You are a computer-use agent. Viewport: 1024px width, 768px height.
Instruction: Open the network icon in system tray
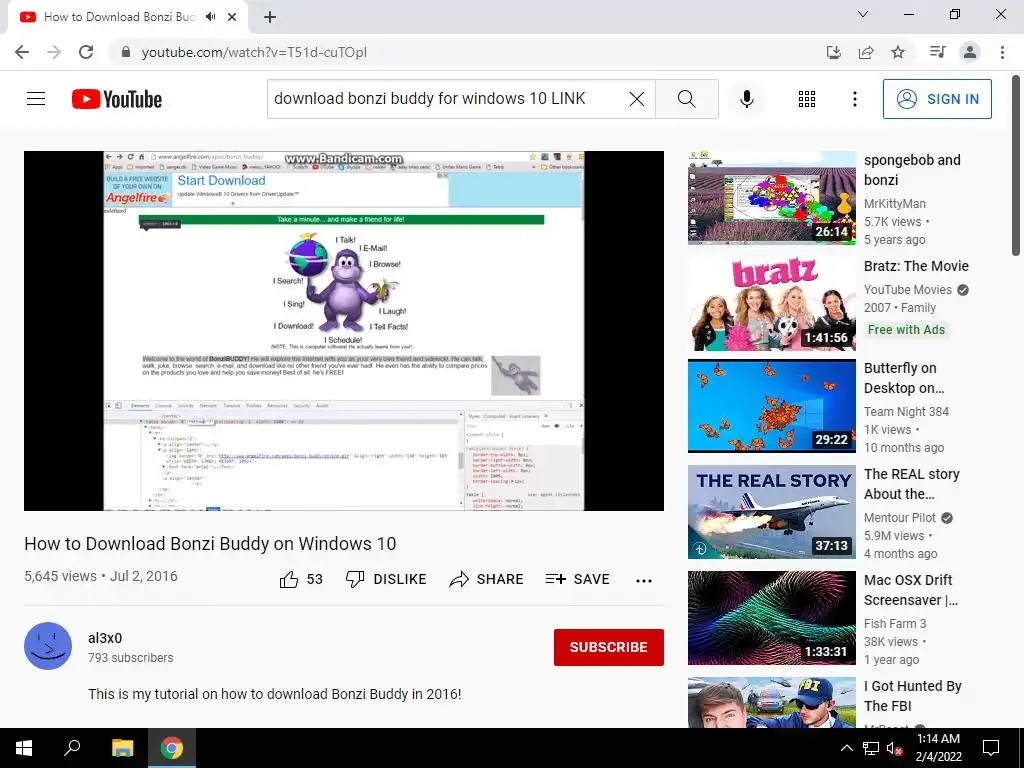click(871, 748)
